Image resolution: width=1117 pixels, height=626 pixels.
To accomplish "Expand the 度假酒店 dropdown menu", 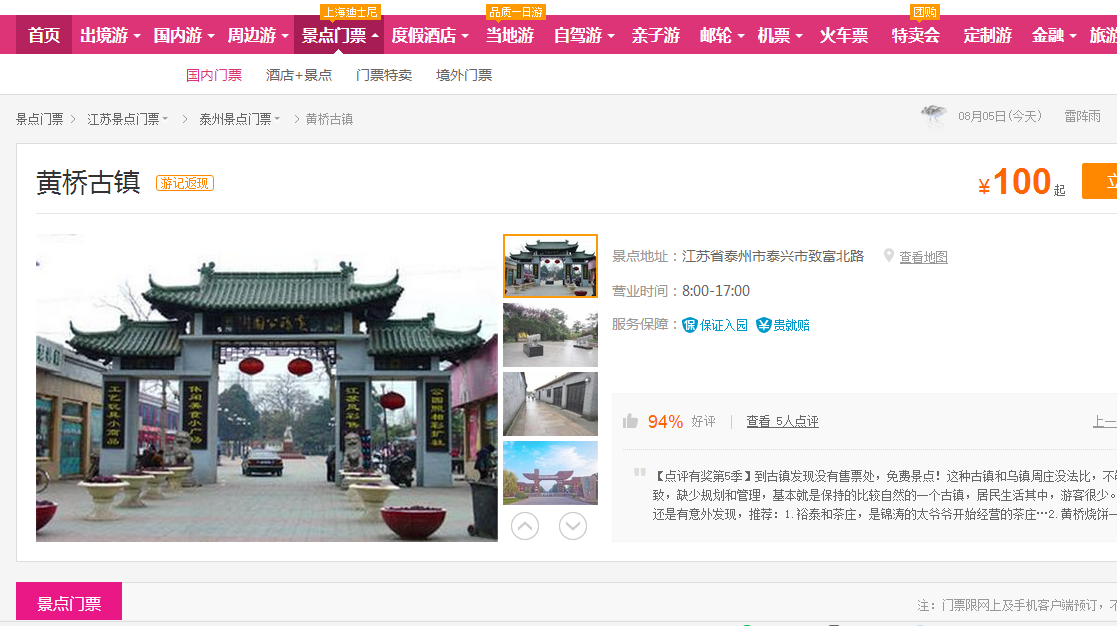I will [429, 36].
